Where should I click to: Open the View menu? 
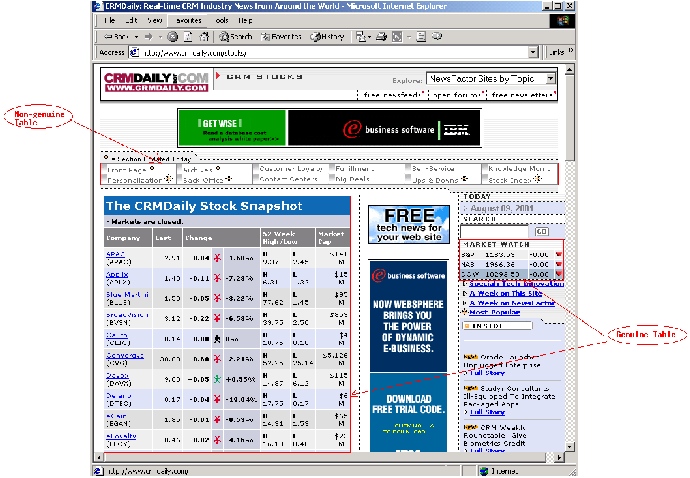155,20
